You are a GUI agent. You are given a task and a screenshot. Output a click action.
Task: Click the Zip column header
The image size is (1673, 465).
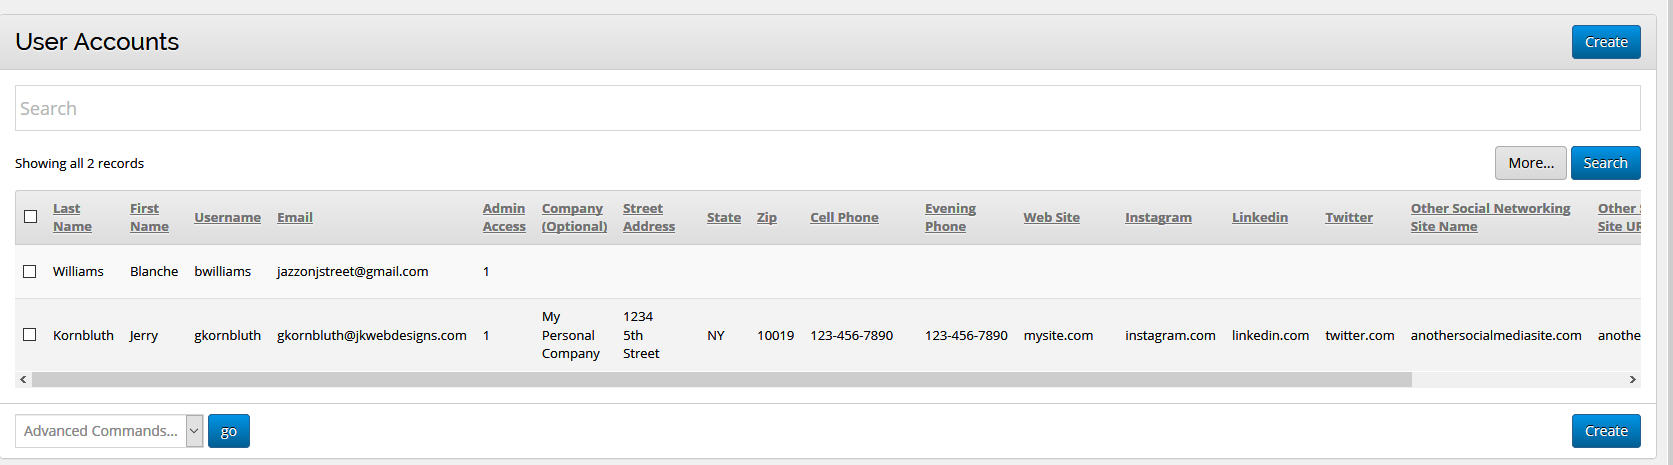coord(766,217)
